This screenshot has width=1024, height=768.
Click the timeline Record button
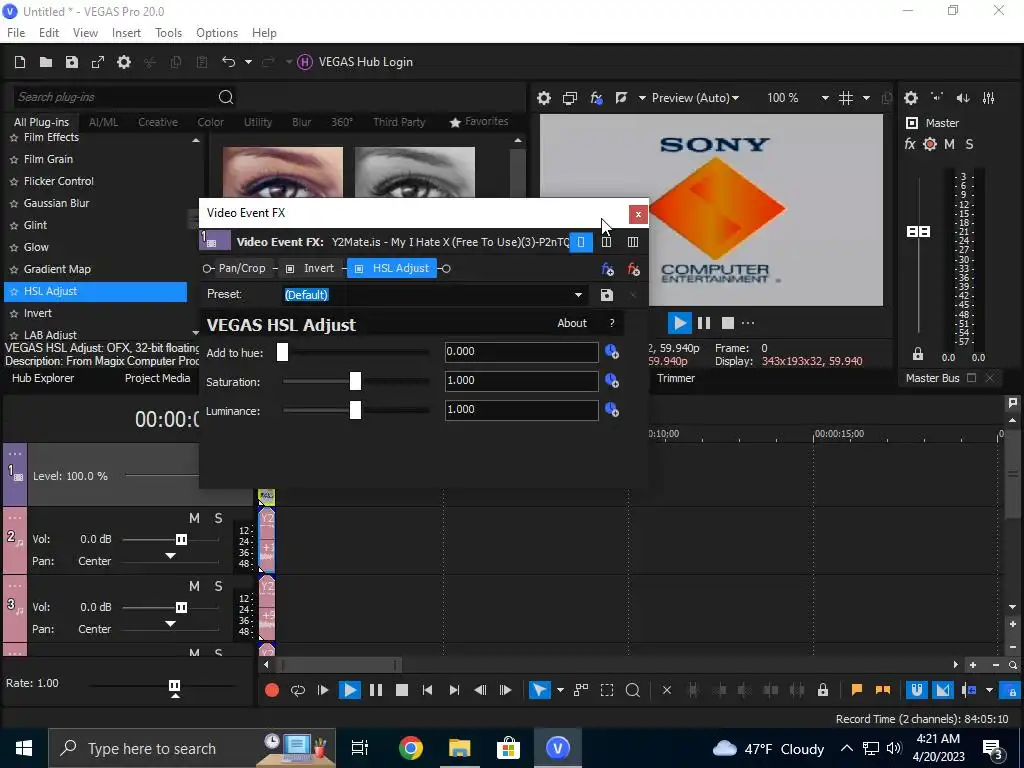(x=272, y=690)
